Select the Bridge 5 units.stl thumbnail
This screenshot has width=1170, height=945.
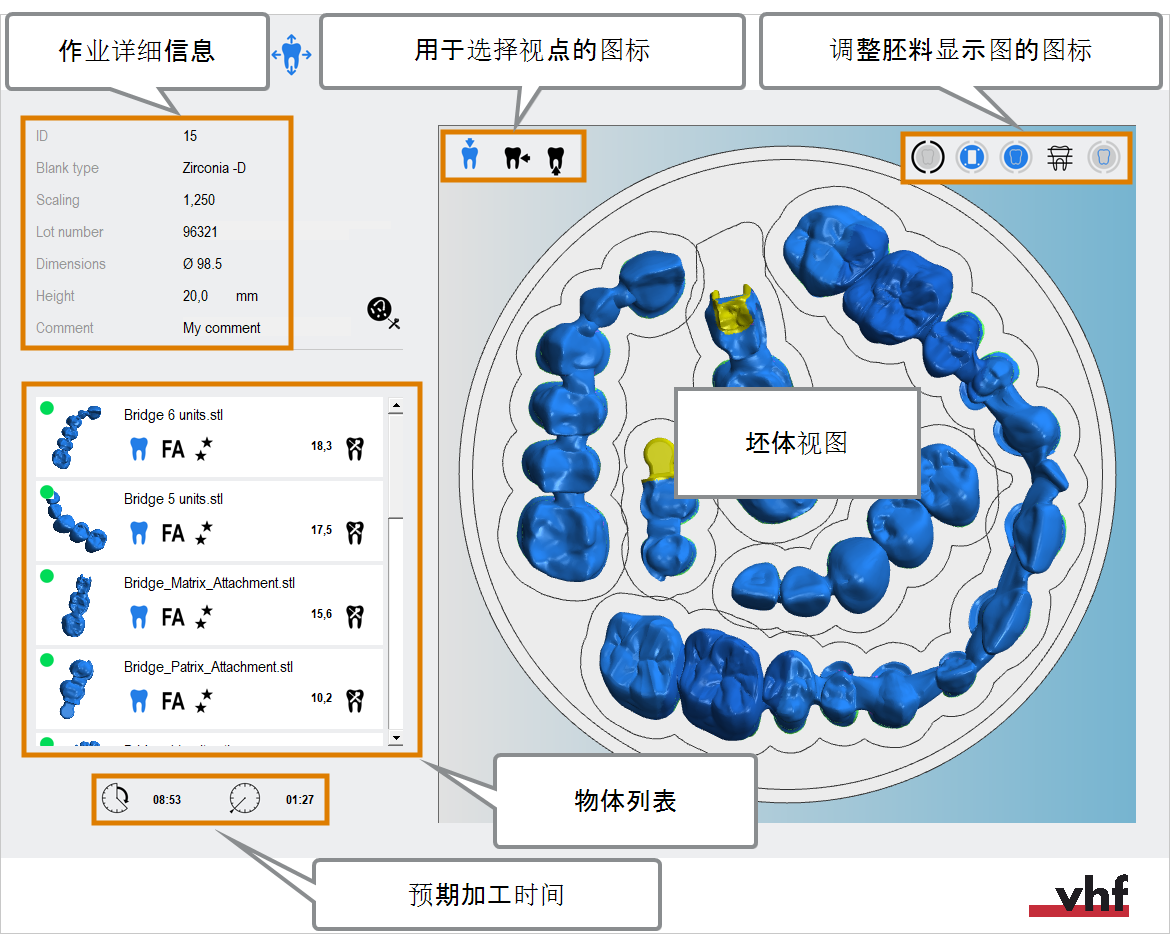point(75,521)
